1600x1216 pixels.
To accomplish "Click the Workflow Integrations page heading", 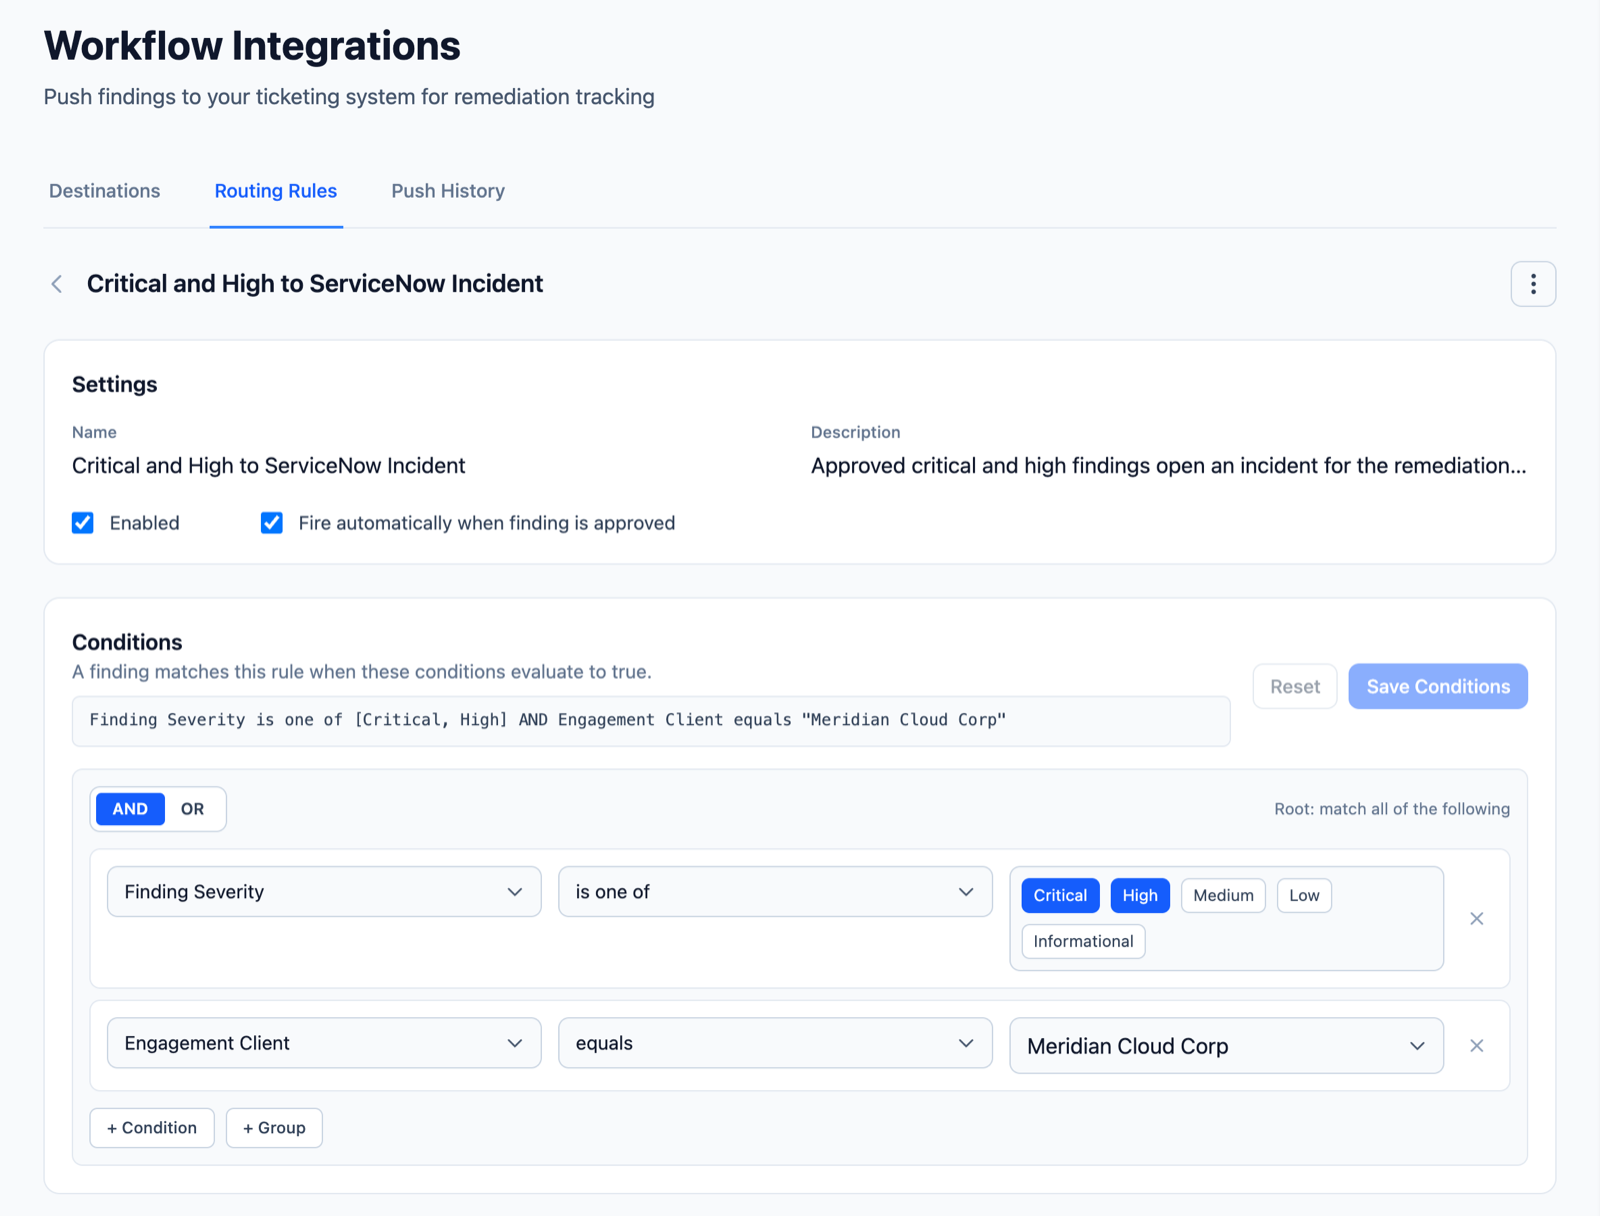I will tap(252, 46).
